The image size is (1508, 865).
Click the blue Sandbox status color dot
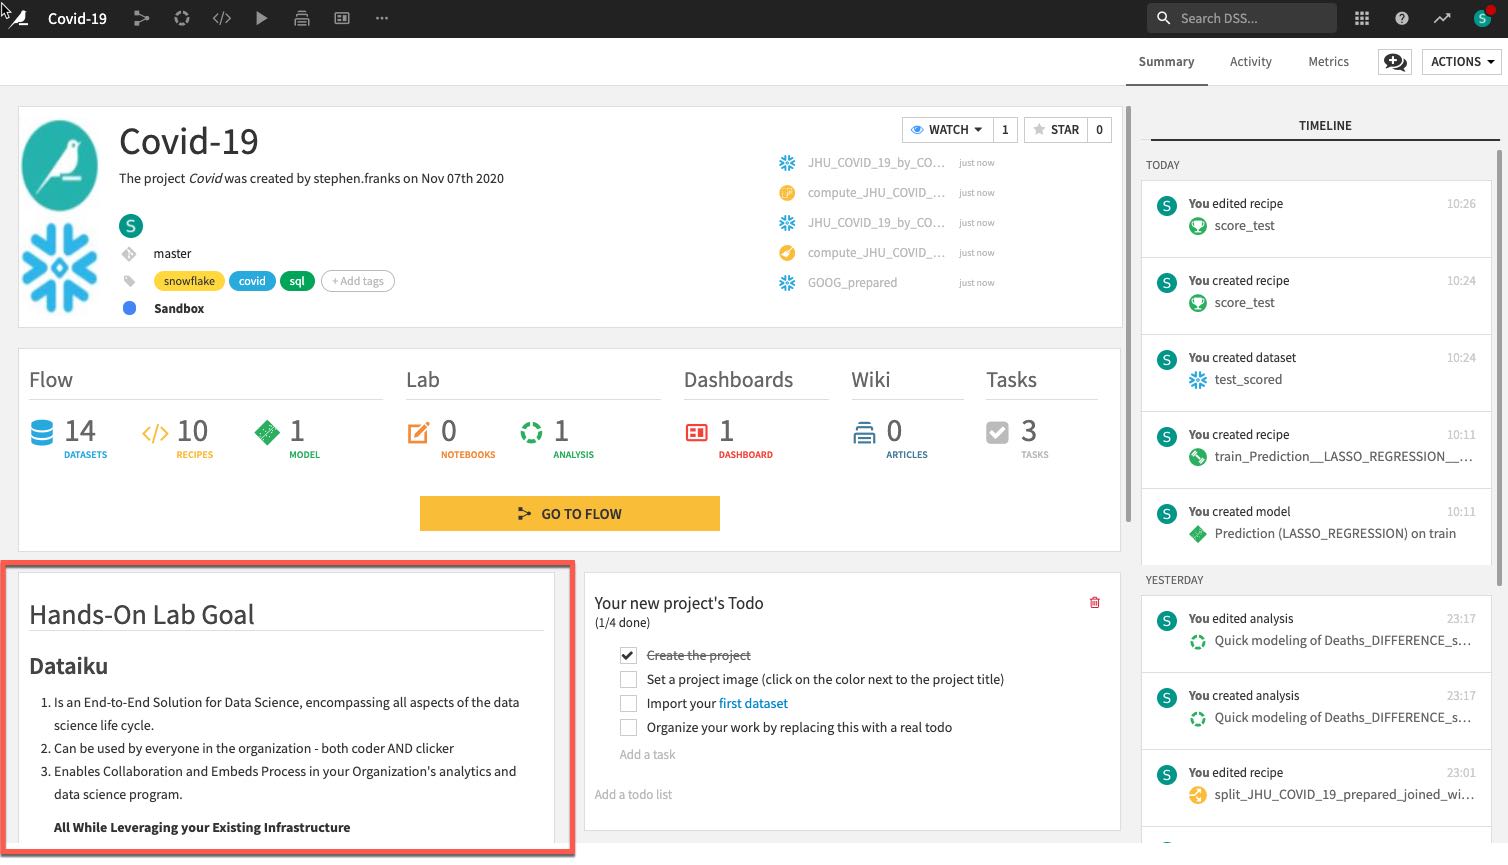point(129,308)
